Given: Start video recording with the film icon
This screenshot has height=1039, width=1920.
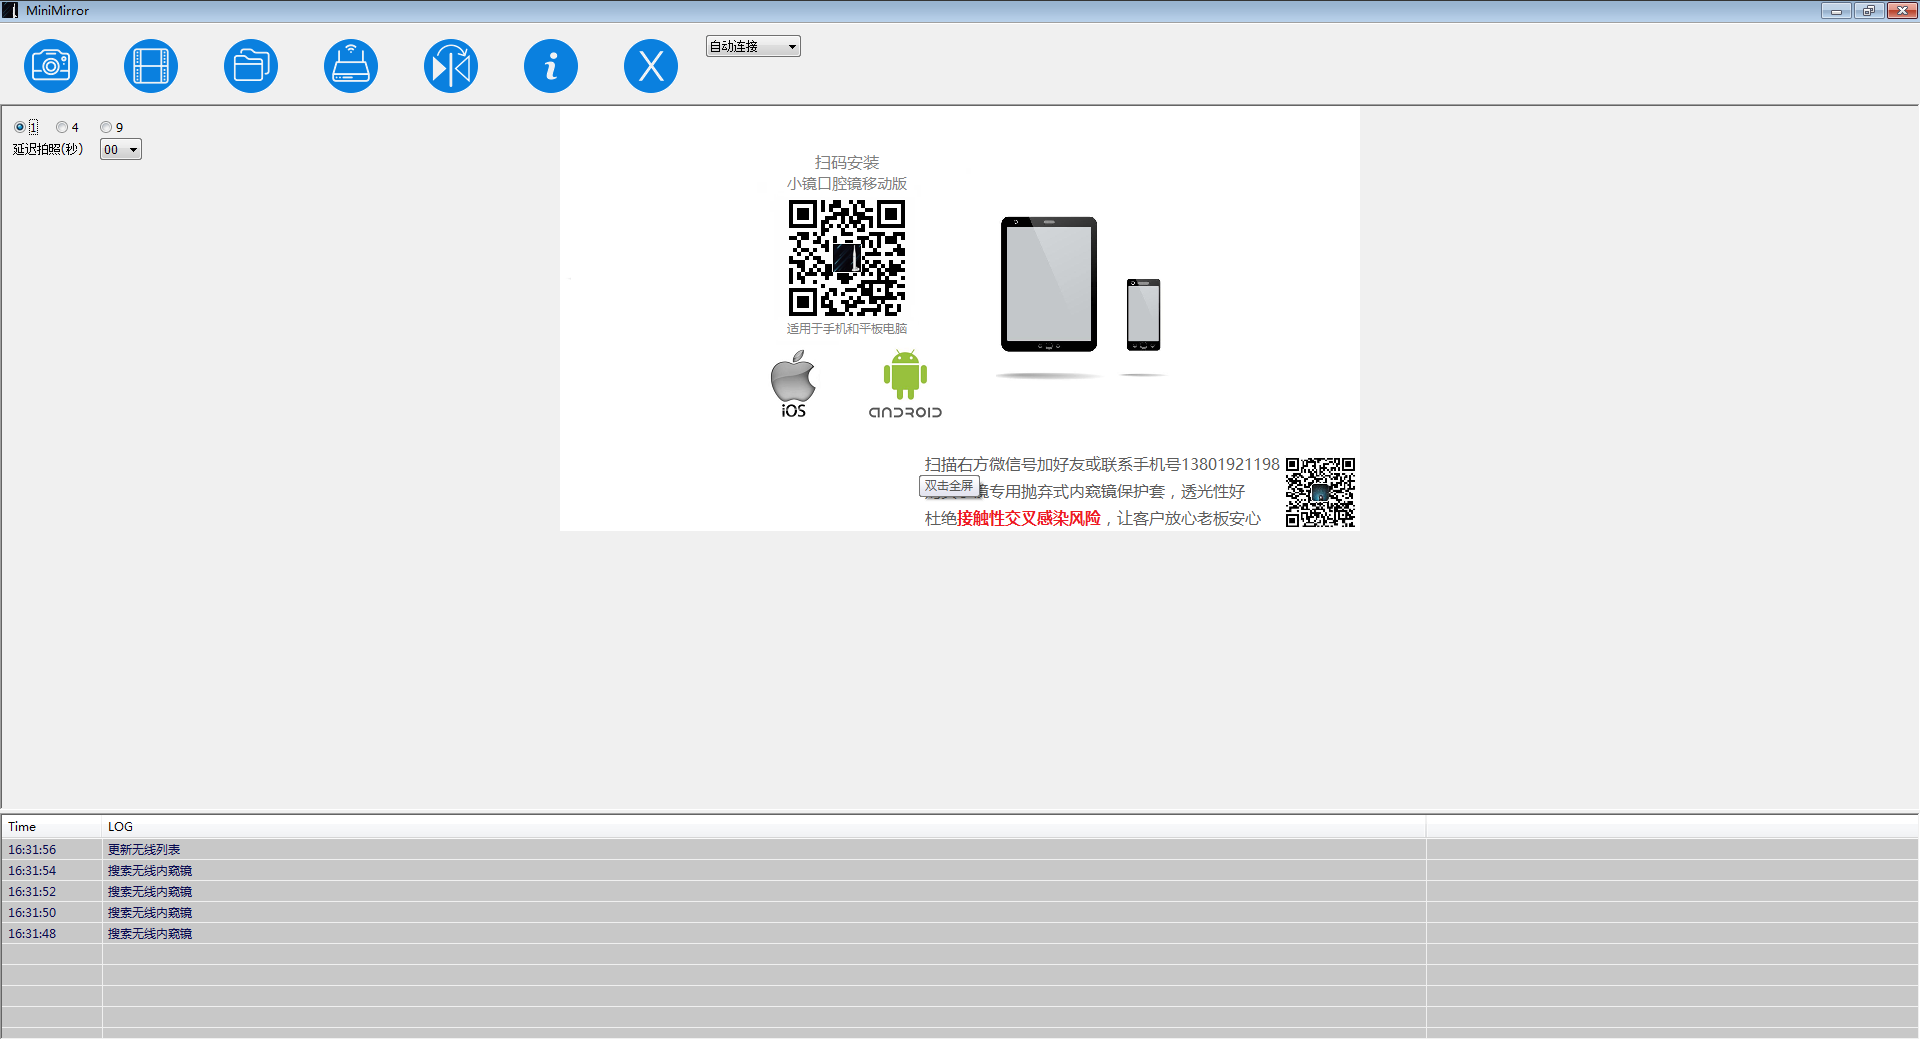Looking at the screenshot, I should (x=151, y=66).
